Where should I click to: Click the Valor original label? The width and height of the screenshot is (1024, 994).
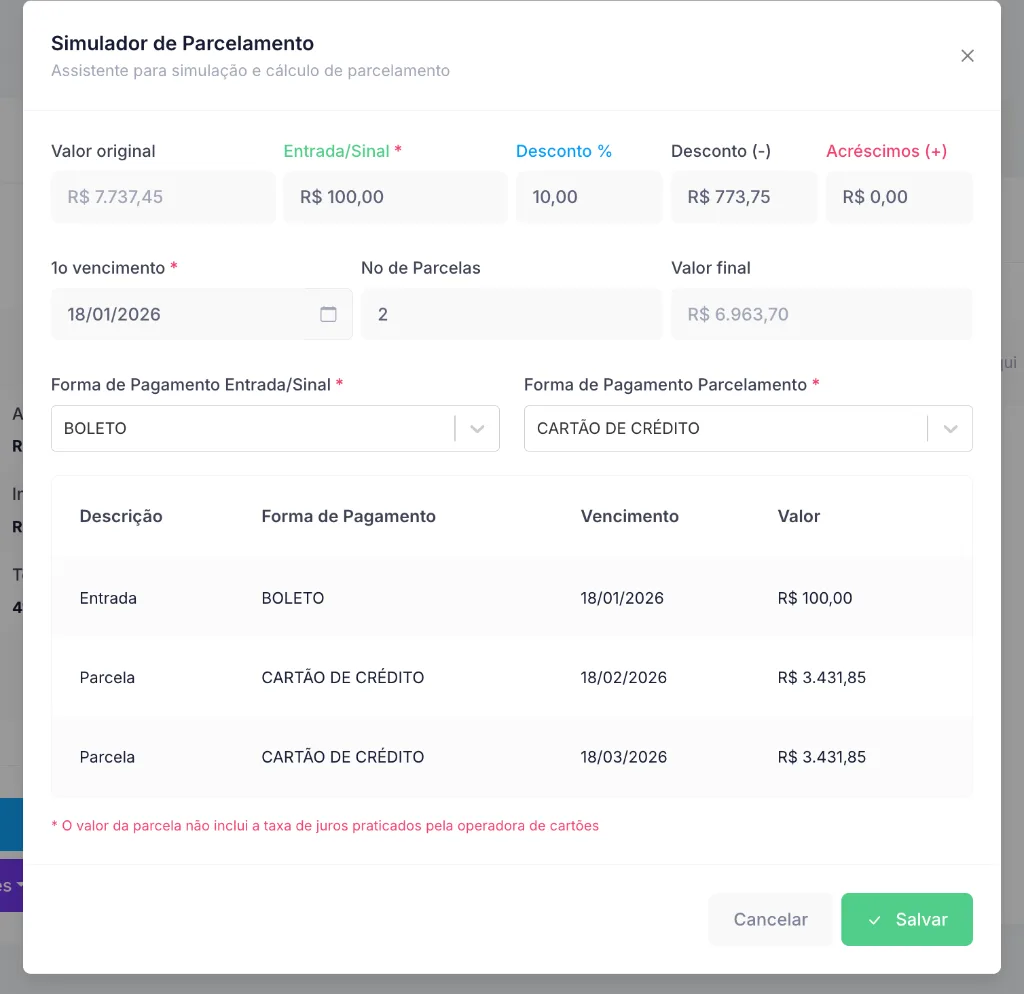coord(103,152)
